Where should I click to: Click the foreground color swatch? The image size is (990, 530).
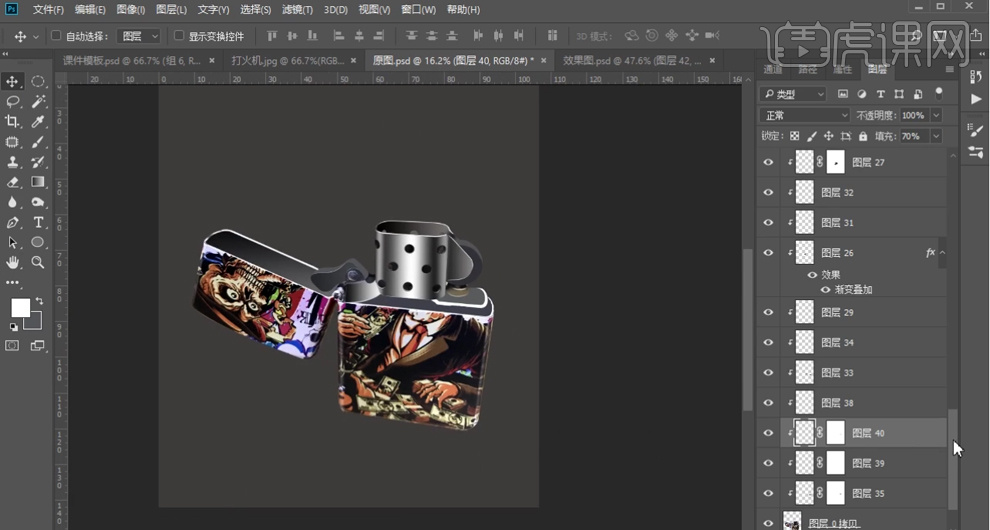[20, 308]
